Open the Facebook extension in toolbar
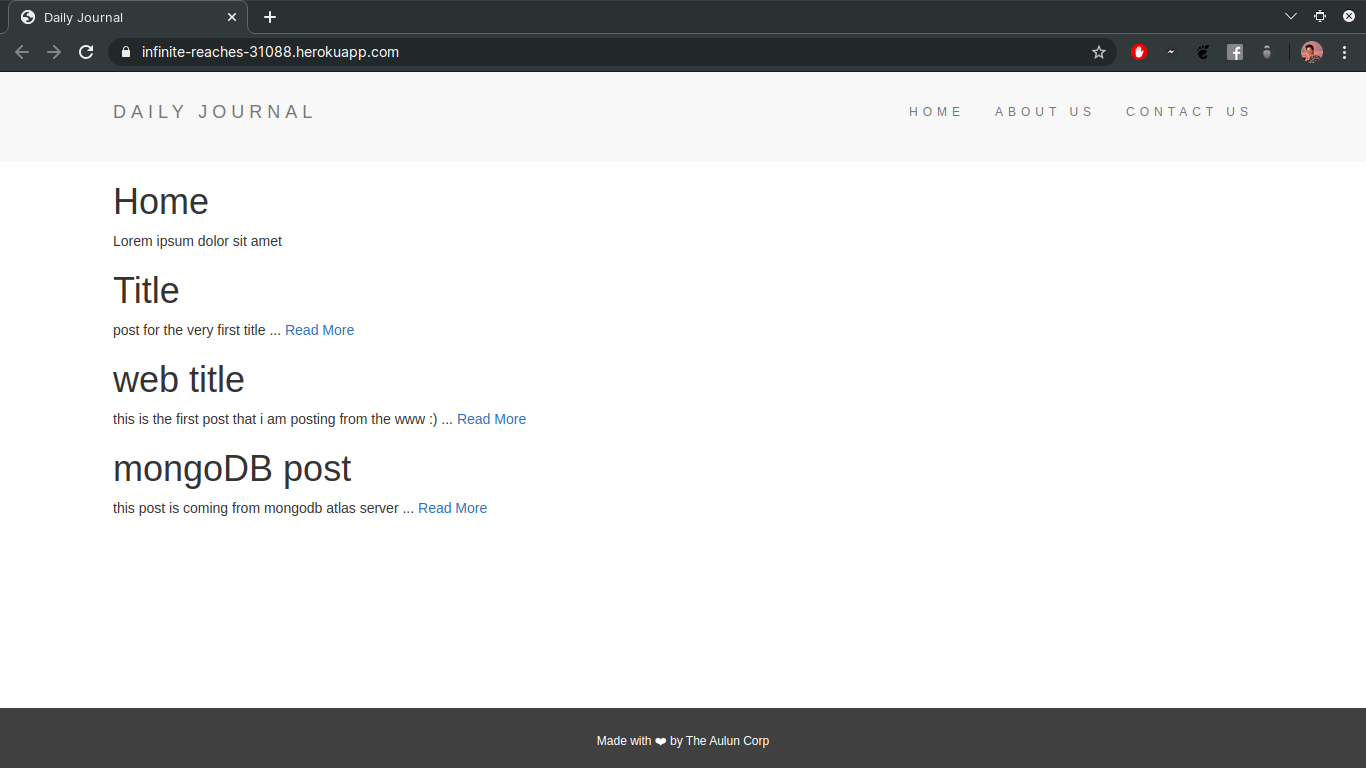Screen dimensions: 1366x768 tap(1235, 52)
